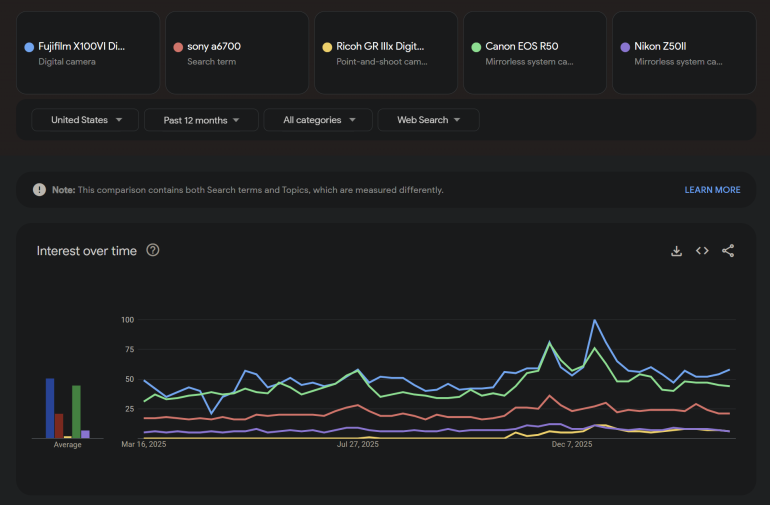Click the blue Fujifilm color dot
The height and width of the screenshot is (505, 770).
pos(29,47)
